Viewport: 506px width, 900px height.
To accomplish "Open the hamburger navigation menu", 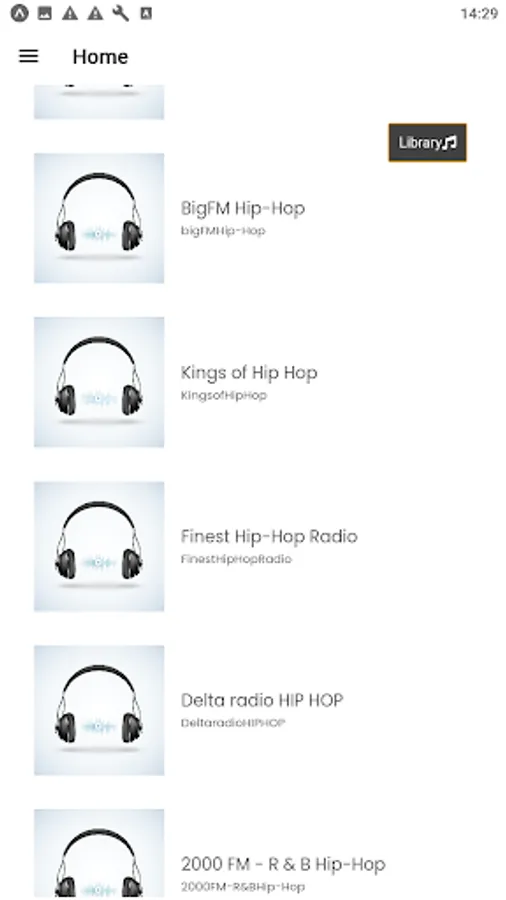I will click(28, 56).
